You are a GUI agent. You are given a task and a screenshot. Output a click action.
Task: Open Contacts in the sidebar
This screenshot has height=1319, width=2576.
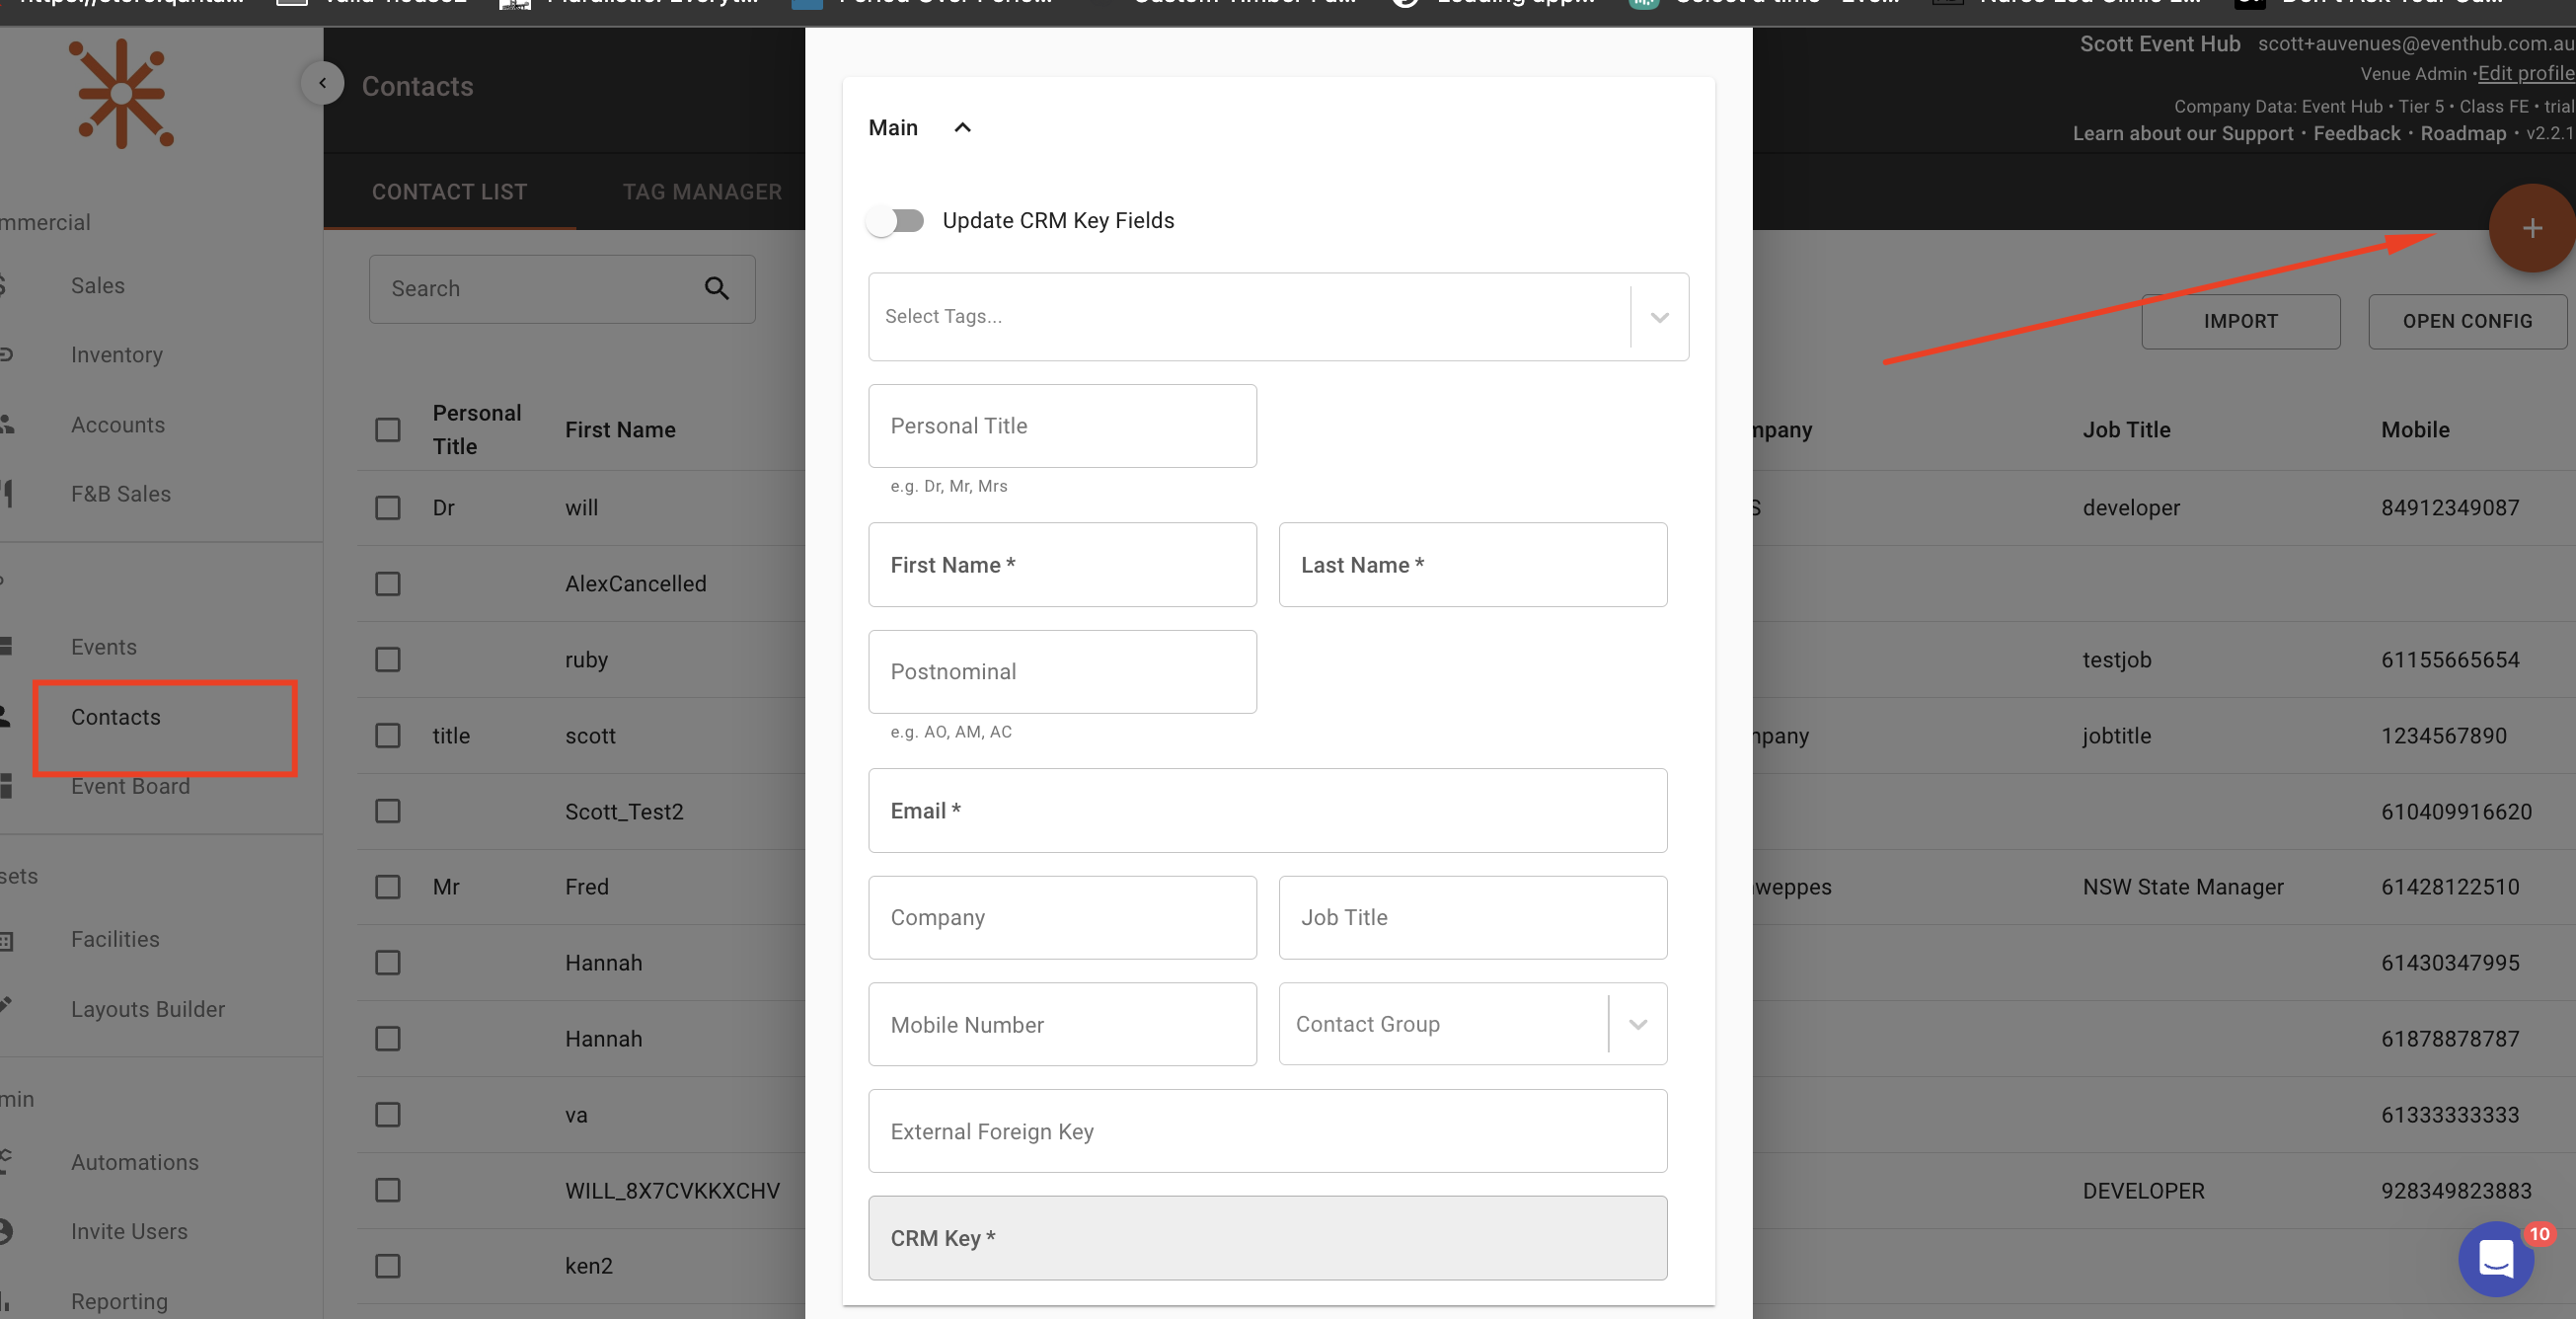(116, 717)
